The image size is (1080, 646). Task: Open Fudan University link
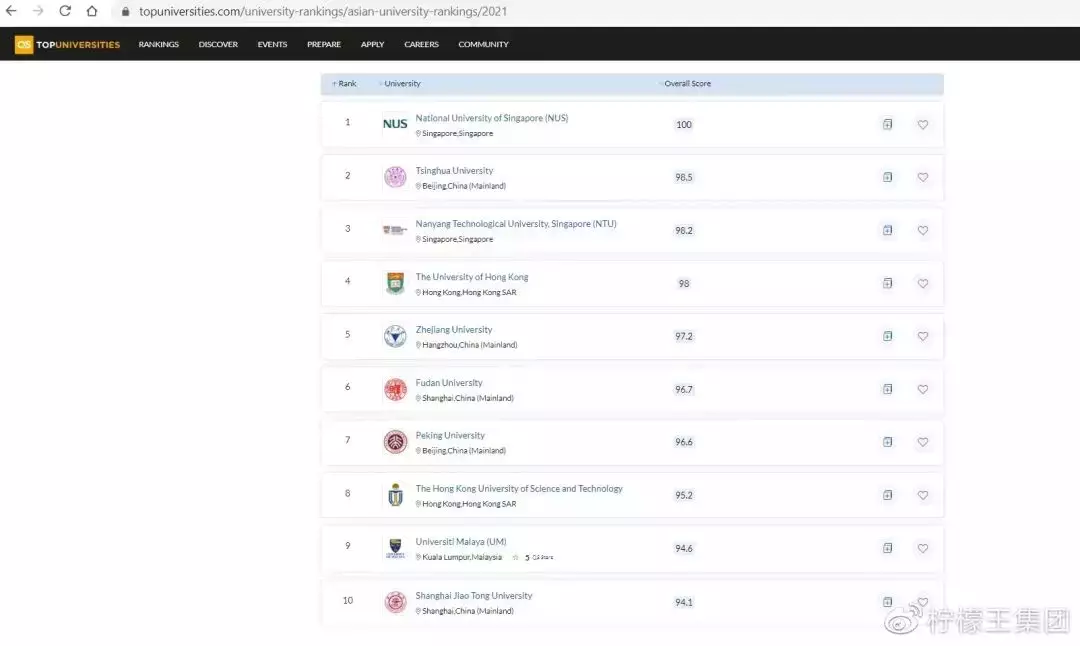pos(449,383)
